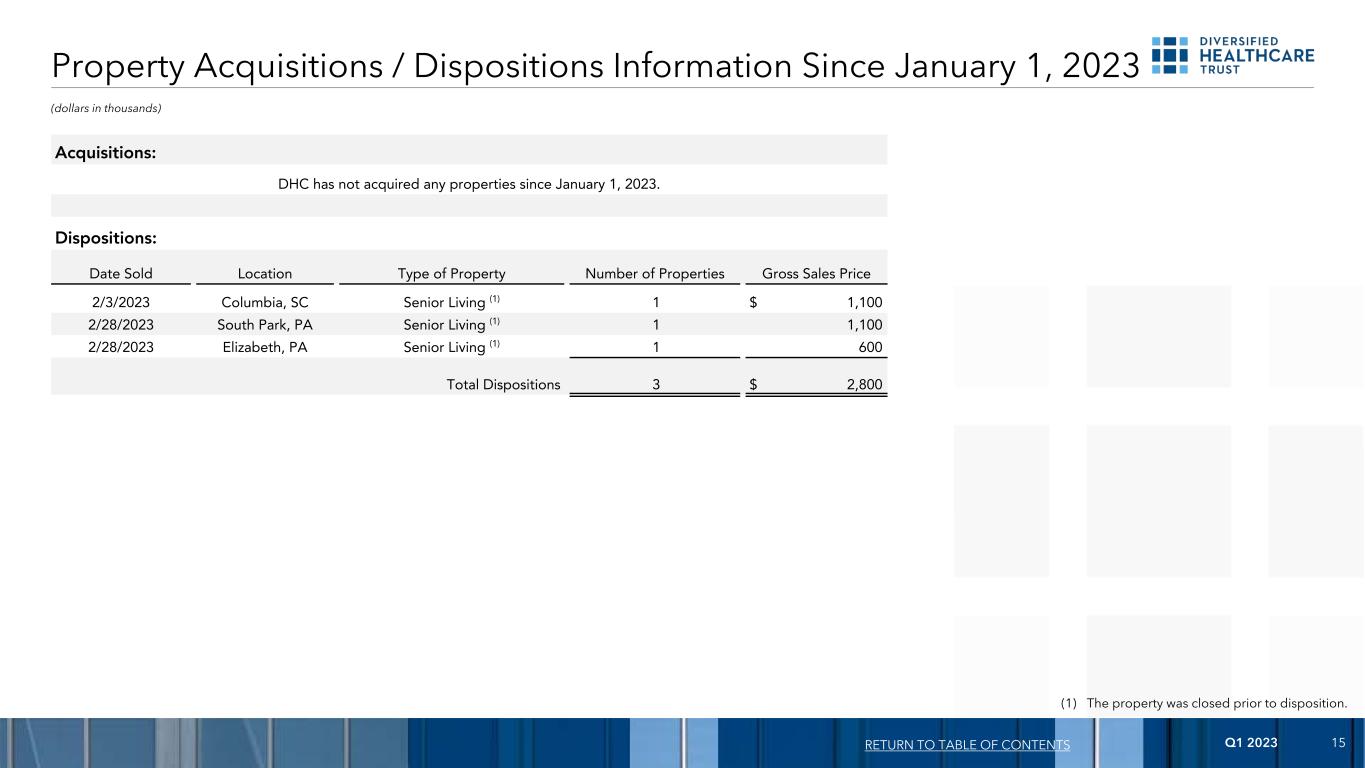Select the South Park, PA location cell
This screenshot has height=768, width=1365.
pyautogui.click(x=265, y=324)
